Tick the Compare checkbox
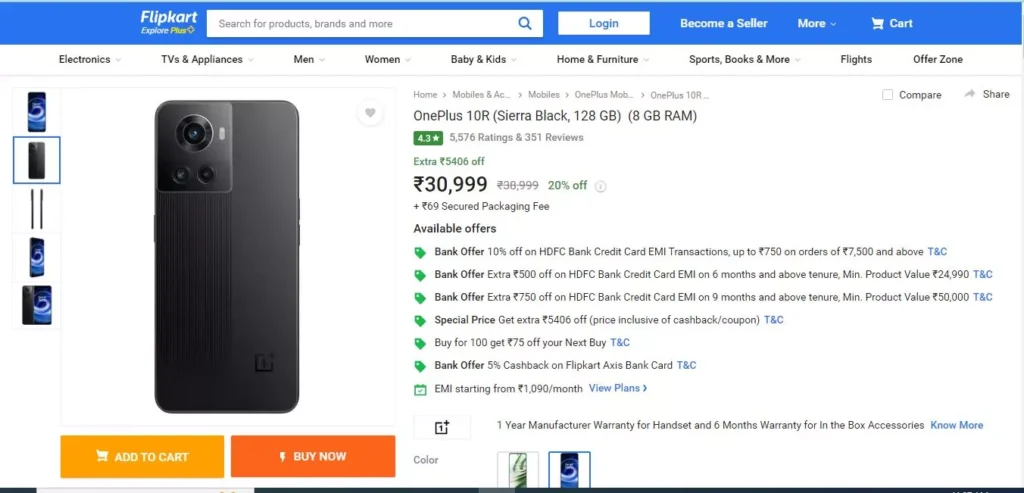Screen dimensions: 1024x493 click(x=888, y=95)
